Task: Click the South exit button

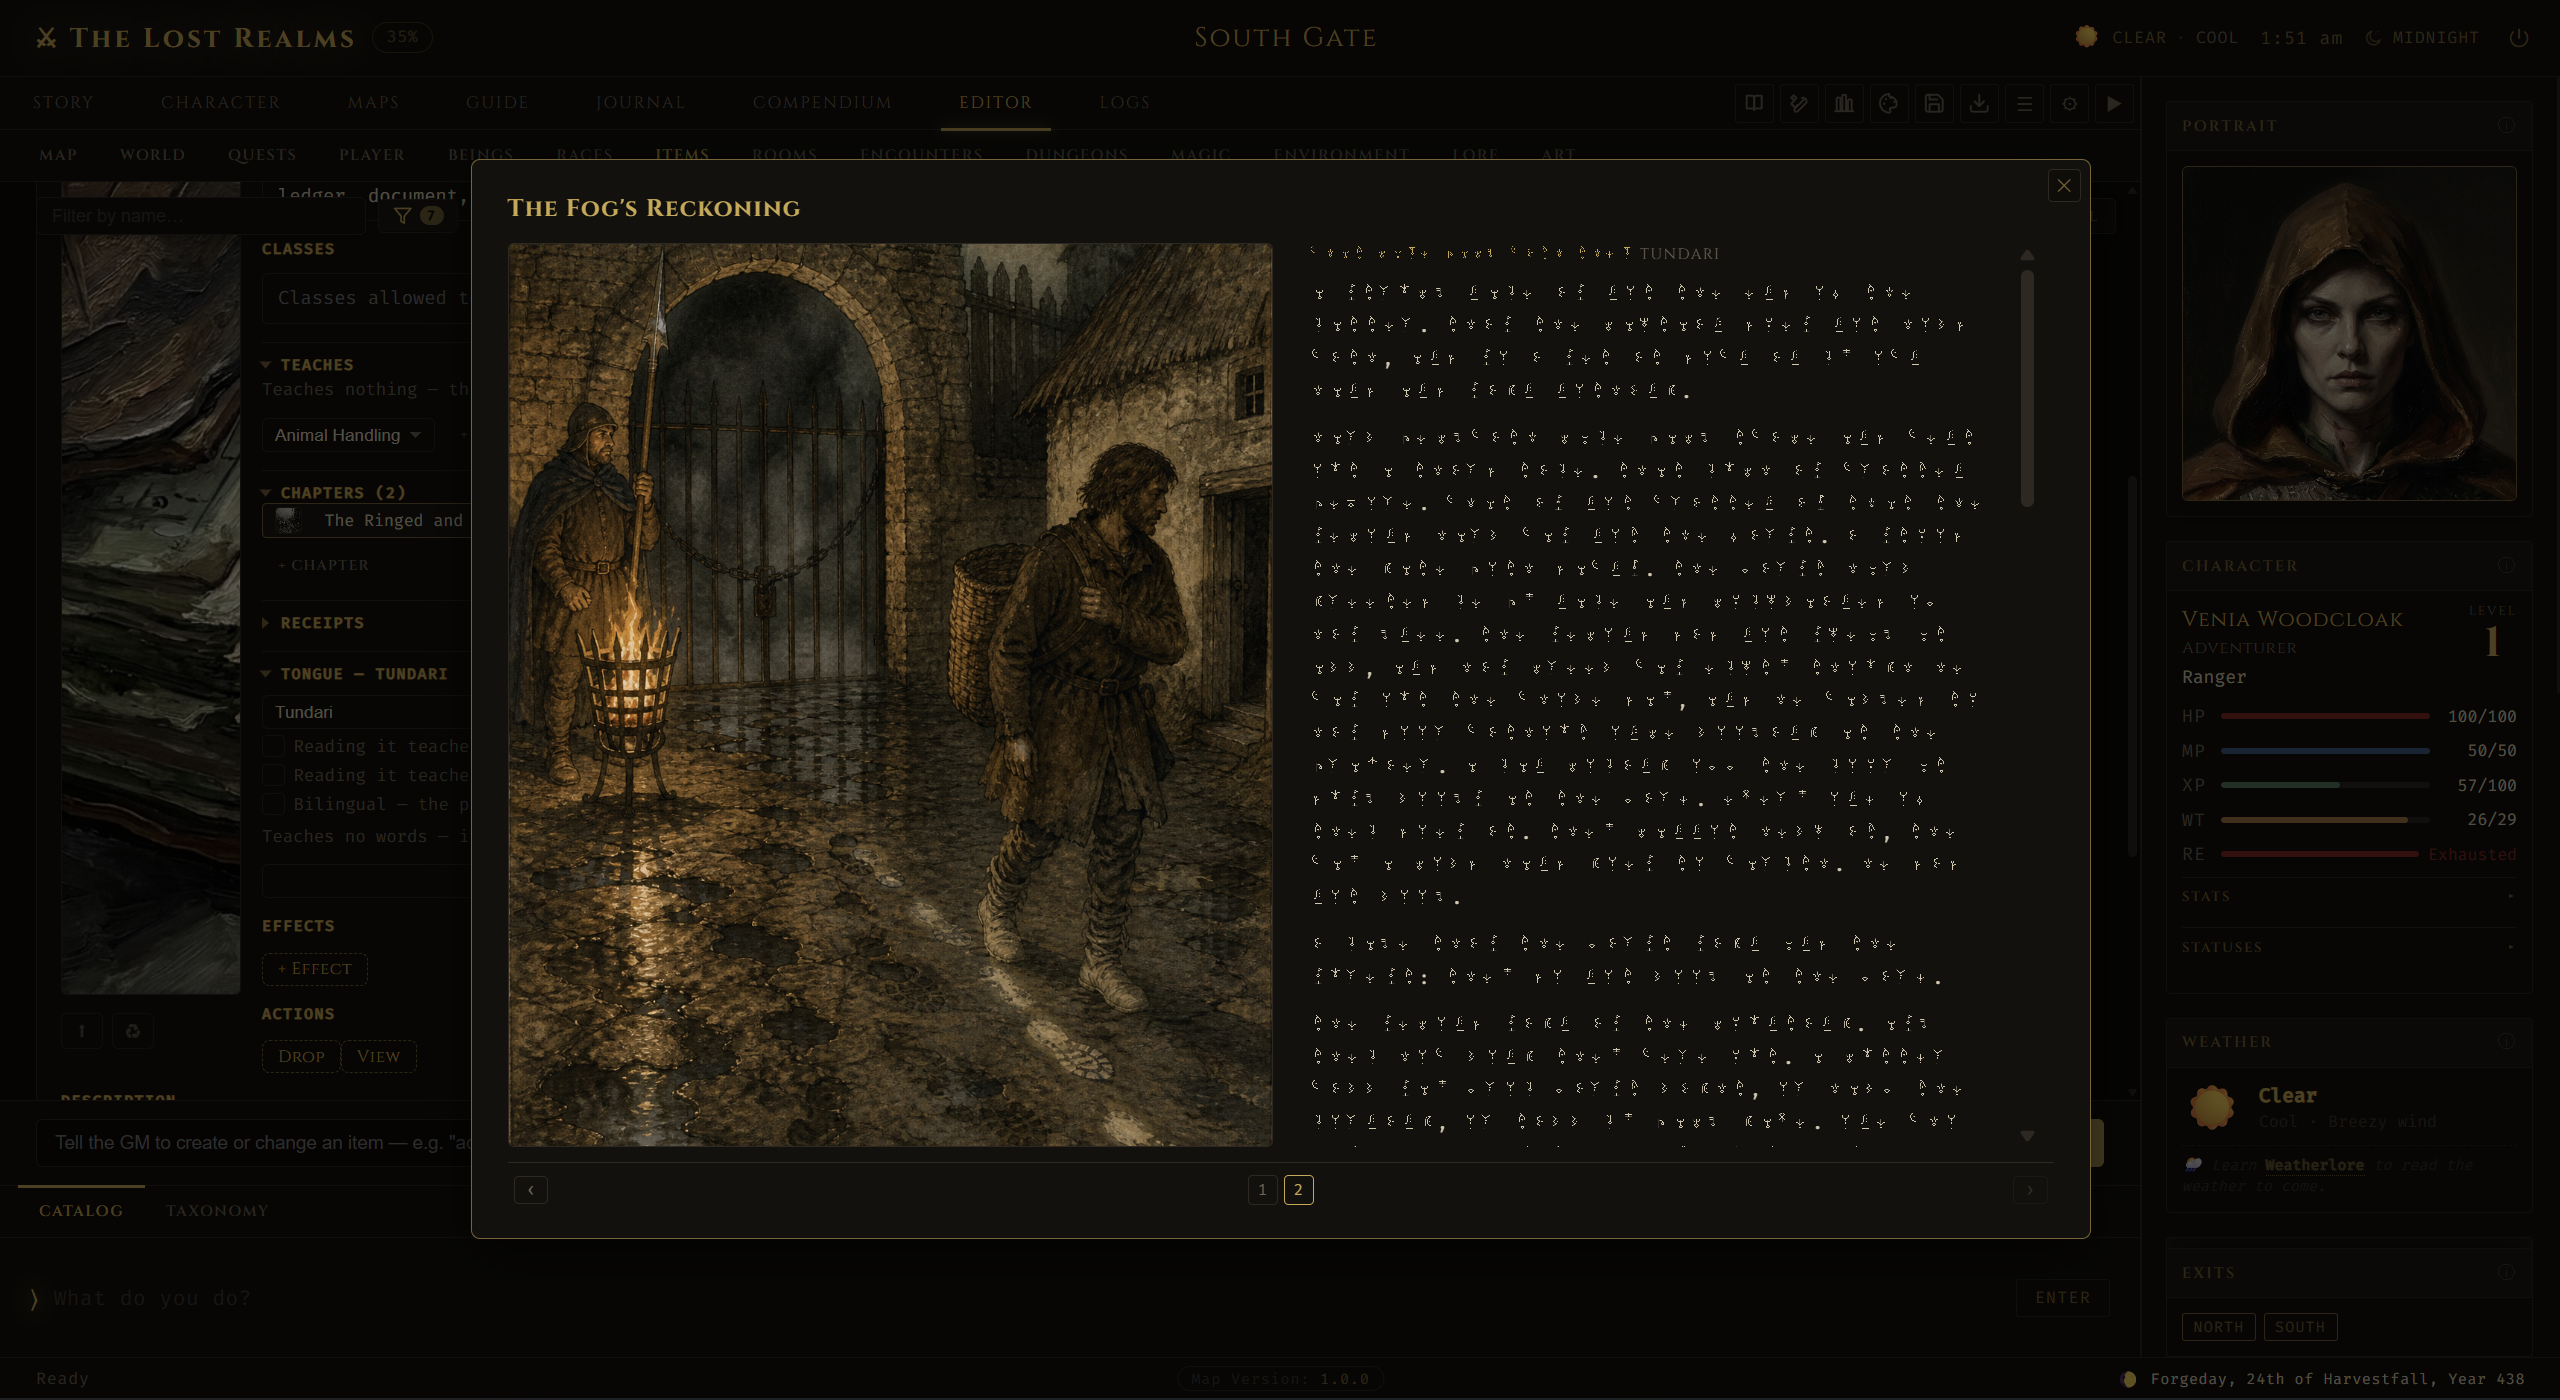Action: click(x=2300, y=1327)
